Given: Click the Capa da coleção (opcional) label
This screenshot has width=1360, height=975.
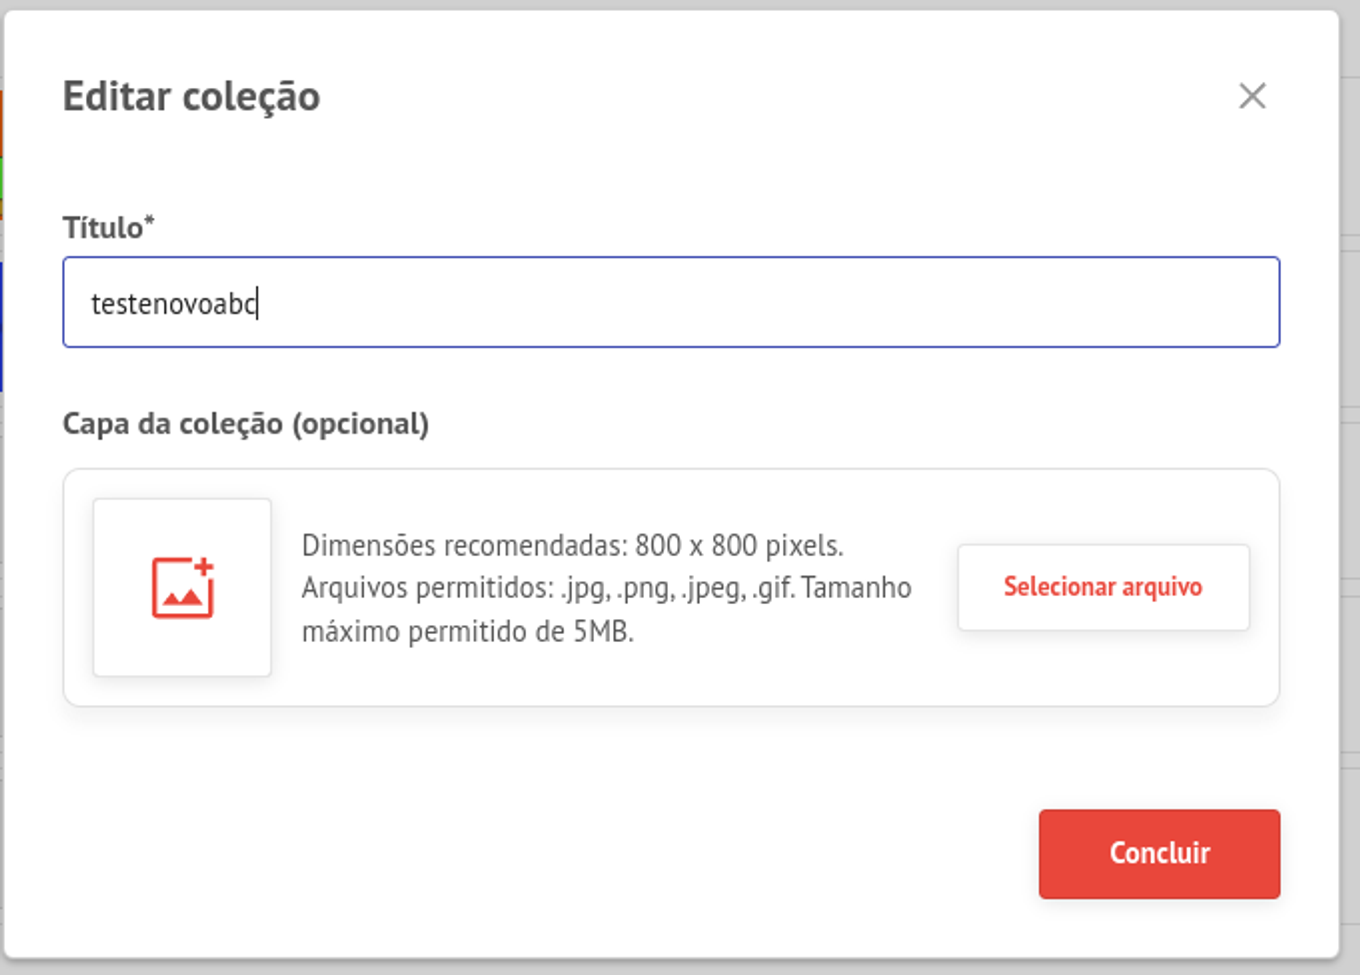Looking at the screenshot, I should point(246,424).
